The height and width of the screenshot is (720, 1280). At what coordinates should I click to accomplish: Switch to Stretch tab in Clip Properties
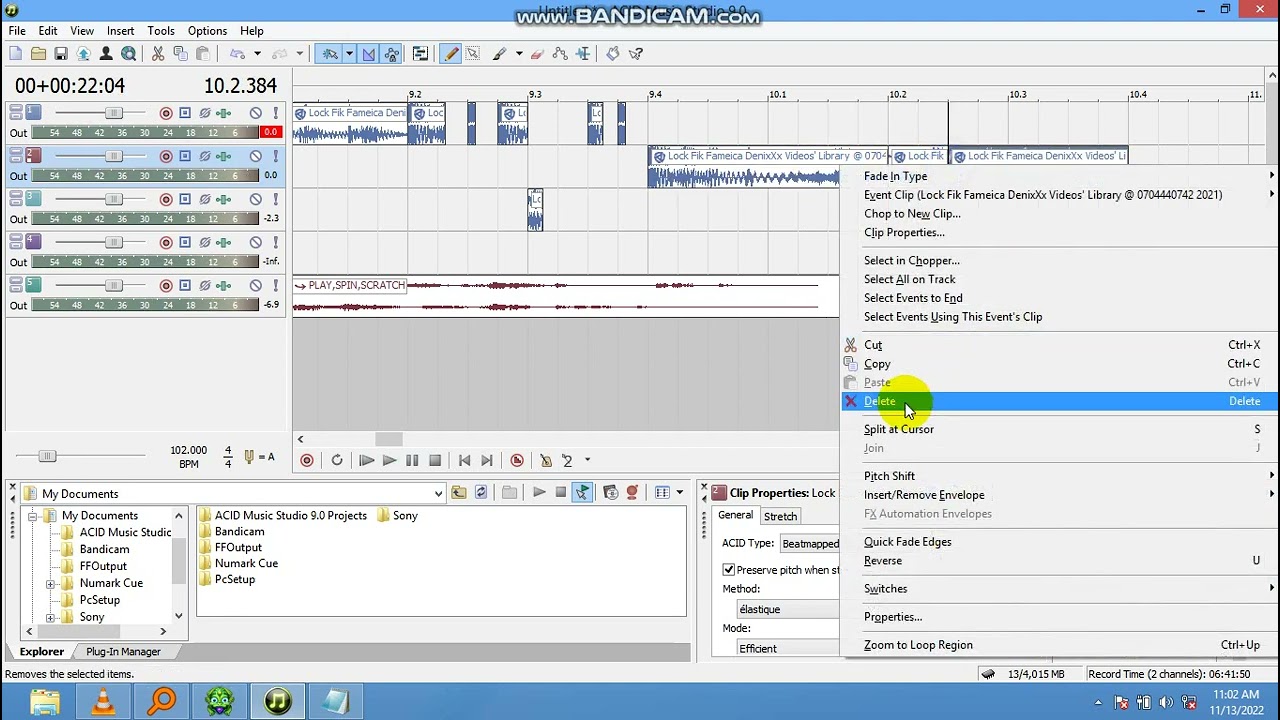pyautogui.click(x=780, y=517)
